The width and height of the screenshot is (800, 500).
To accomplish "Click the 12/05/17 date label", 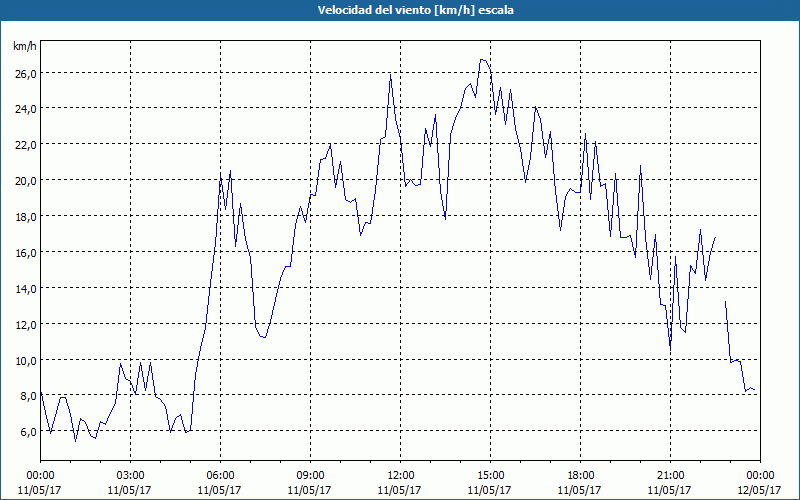I will [x=760, y=490].
